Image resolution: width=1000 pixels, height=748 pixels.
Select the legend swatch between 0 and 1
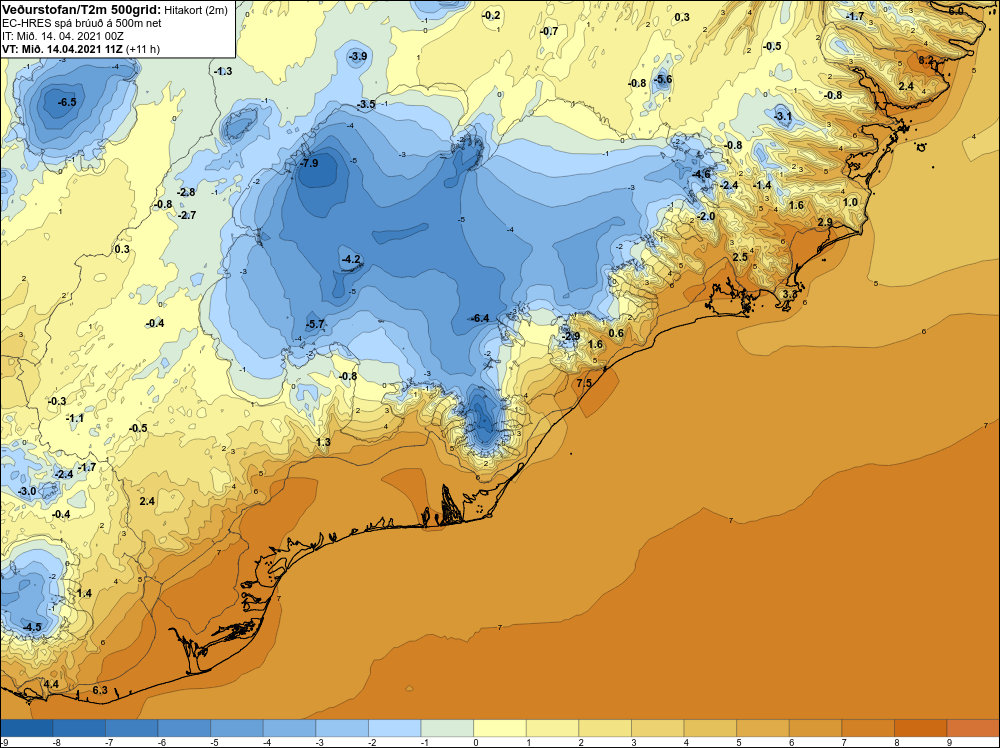[x=499, y=728]
